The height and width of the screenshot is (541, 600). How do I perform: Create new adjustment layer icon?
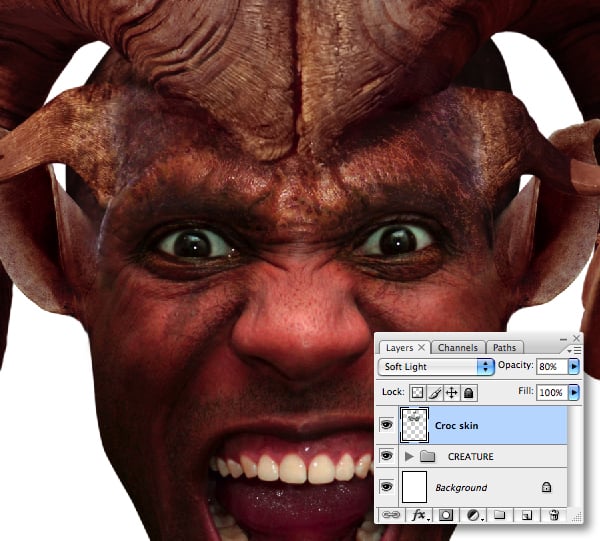click(472, 515)
